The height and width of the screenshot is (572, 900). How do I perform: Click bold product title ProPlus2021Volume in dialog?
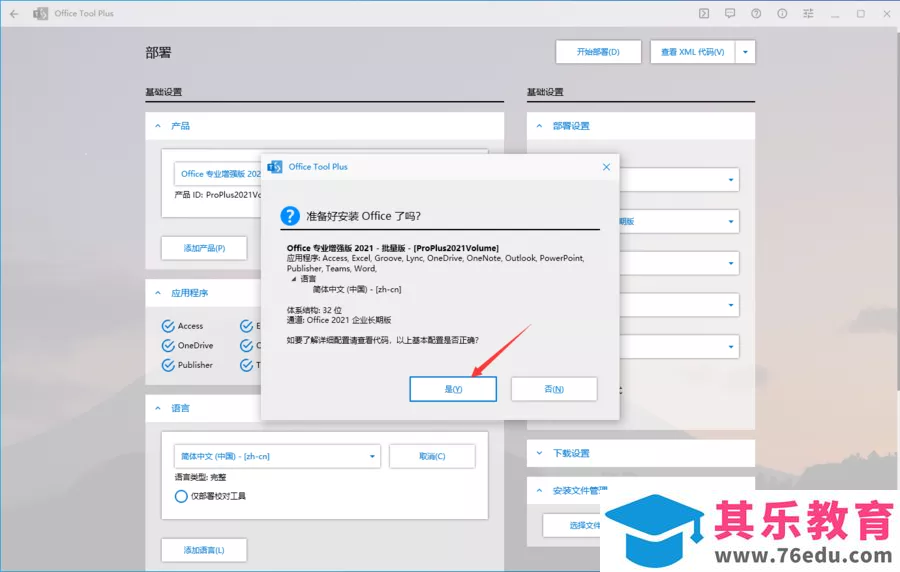click(393, 248)
